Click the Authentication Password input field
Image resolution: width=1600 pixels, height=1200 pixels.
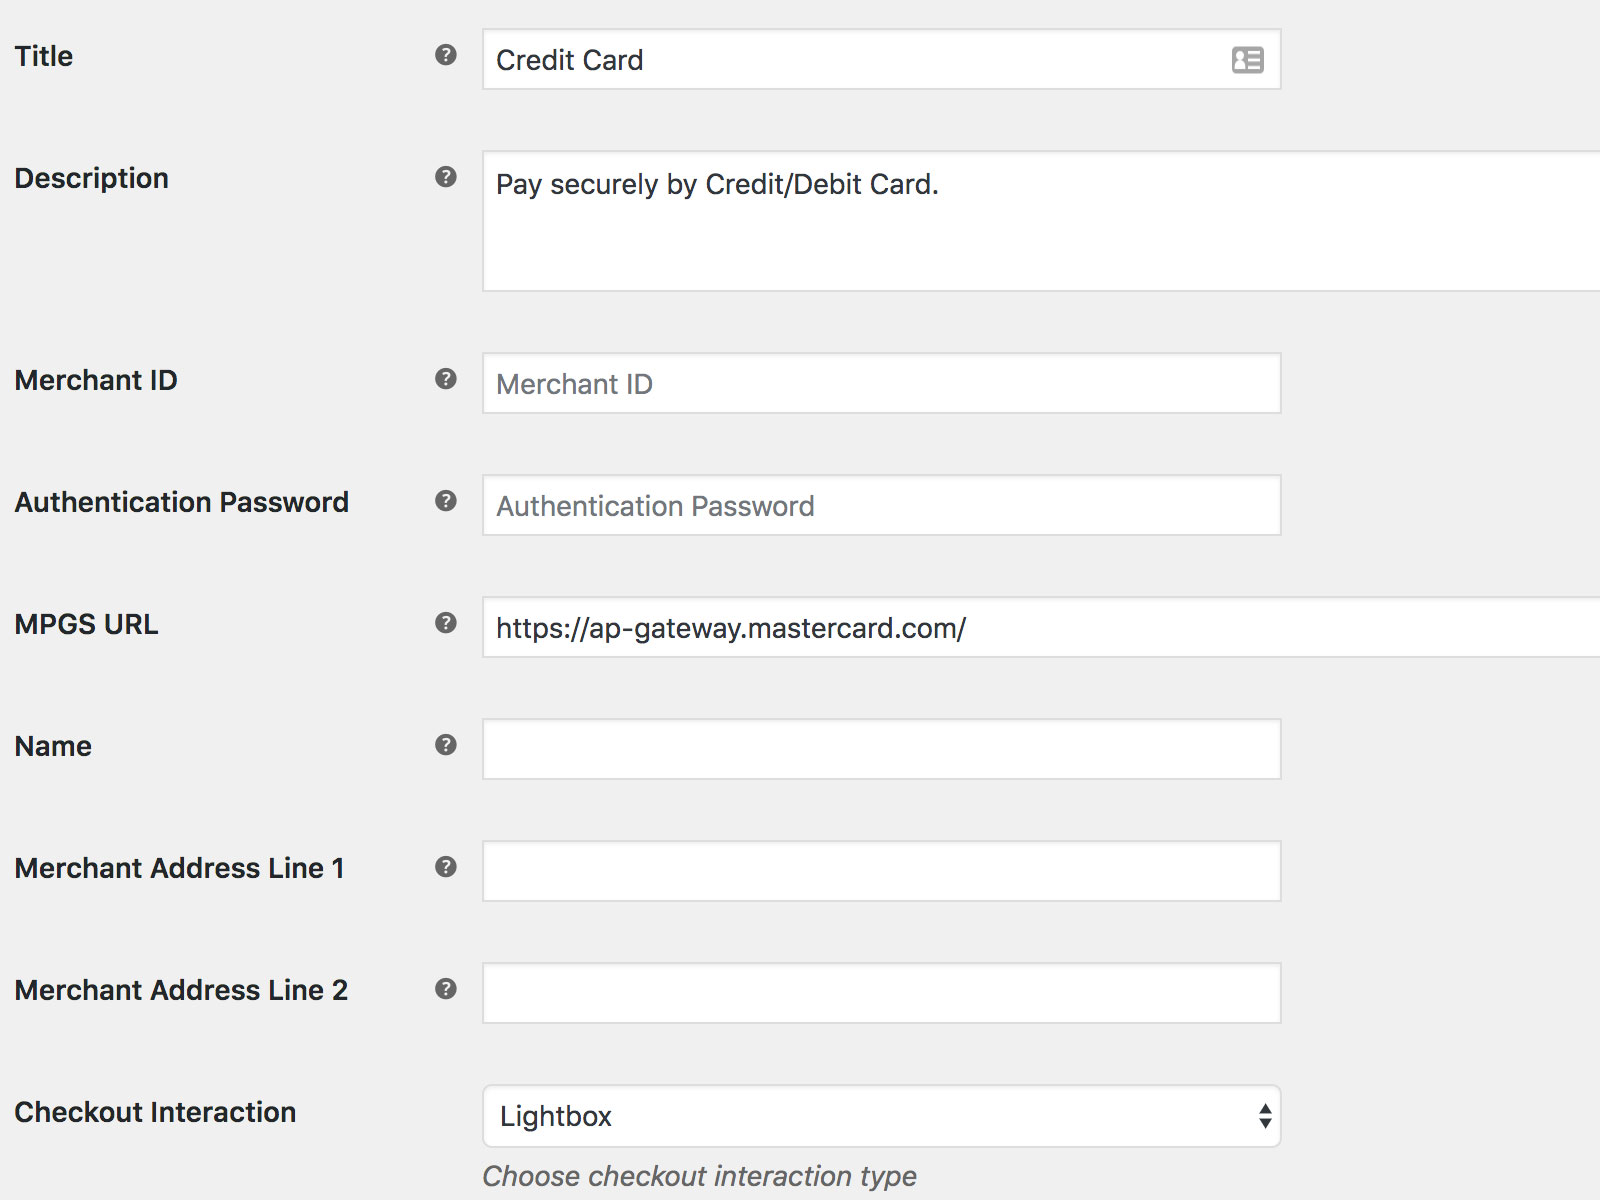(881, 505)
